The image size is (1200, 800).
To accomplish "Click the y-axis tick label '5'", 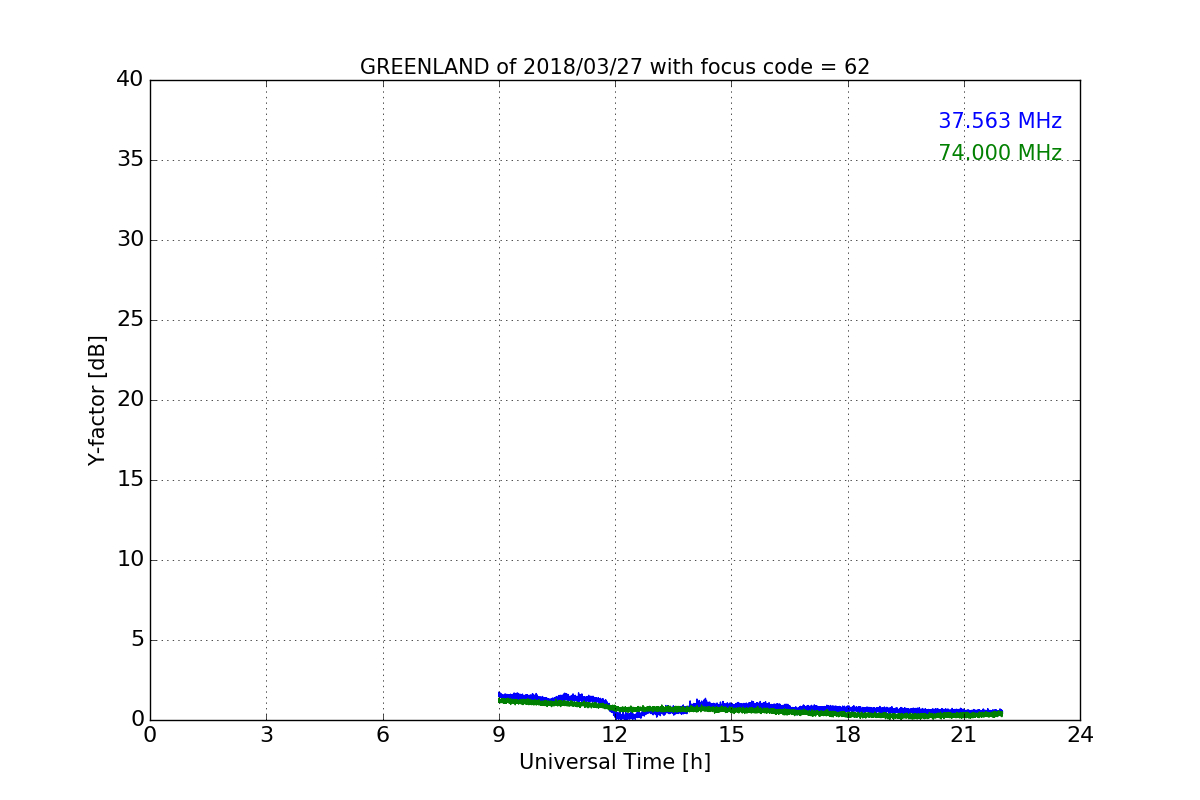I will 137,639.
